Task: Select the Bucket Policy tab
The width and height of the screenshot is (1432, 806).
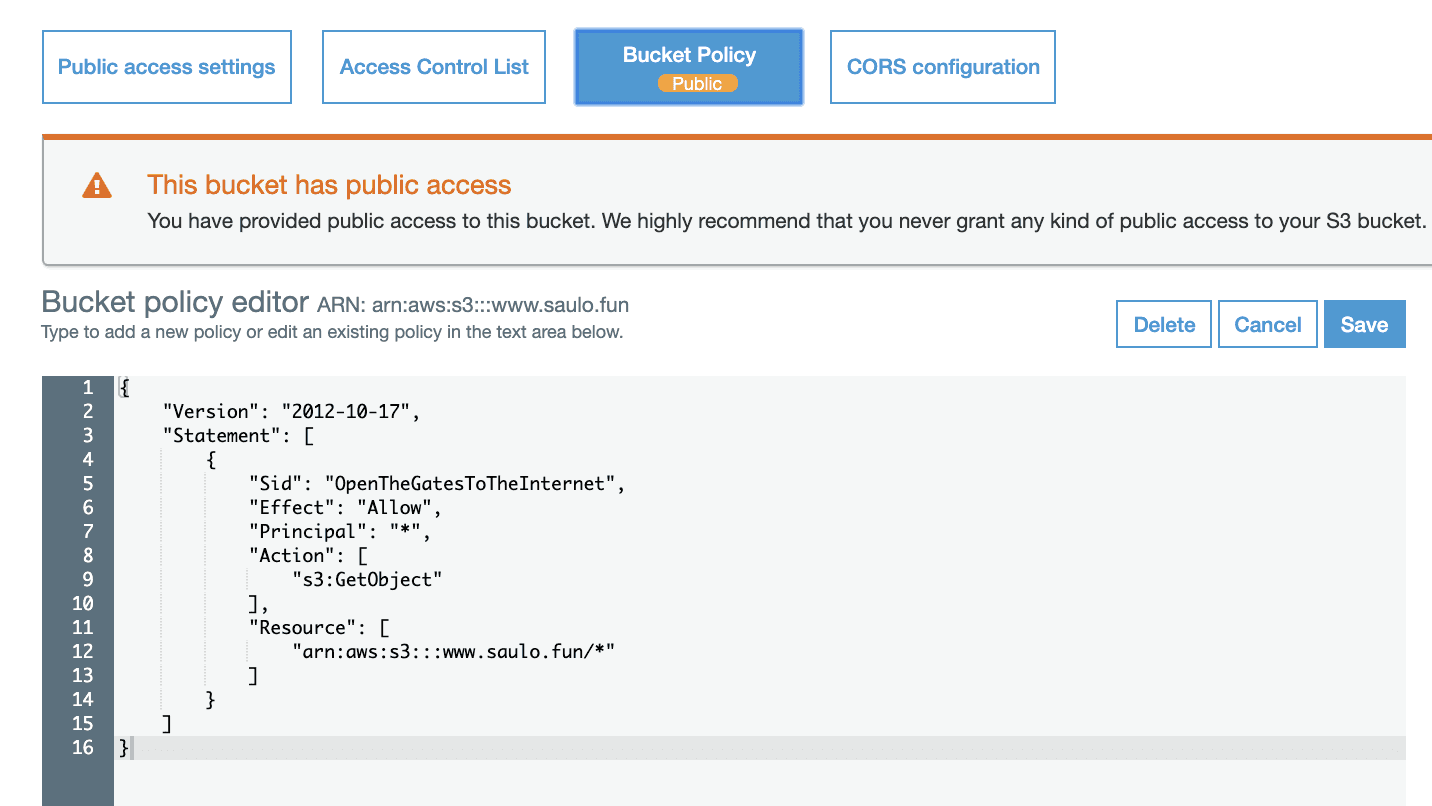Action: coord(689,67)
